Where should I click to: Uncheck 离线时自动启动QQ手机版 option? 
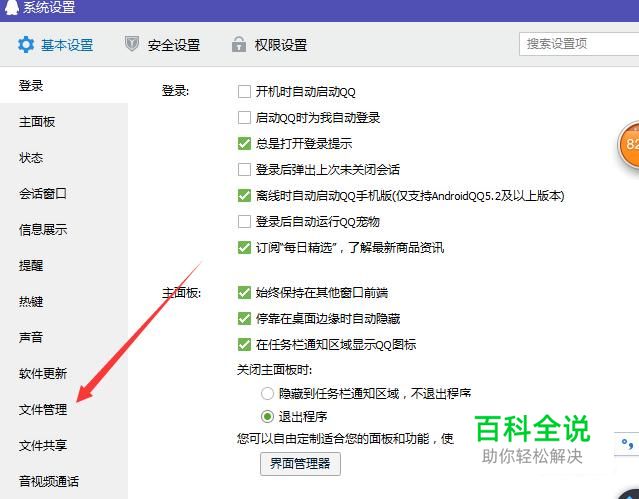pos(244,195)
